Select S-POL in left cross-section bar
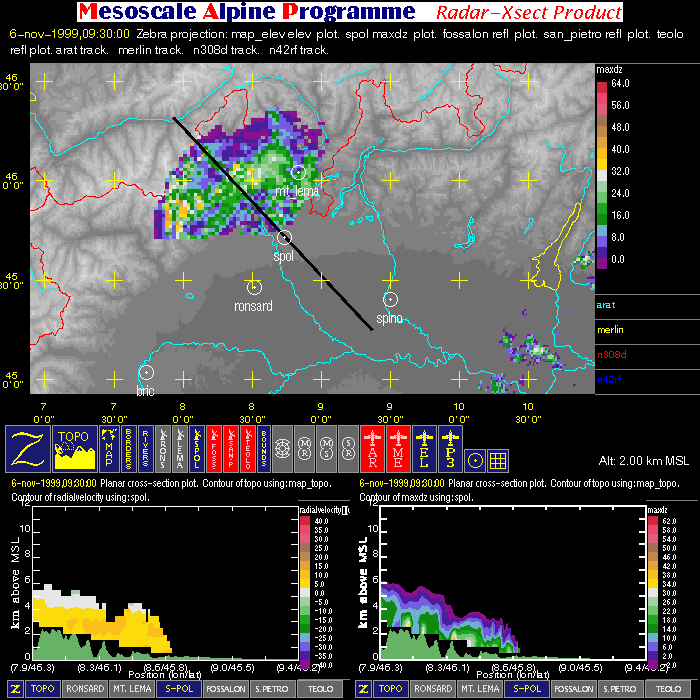 point(179,688)
